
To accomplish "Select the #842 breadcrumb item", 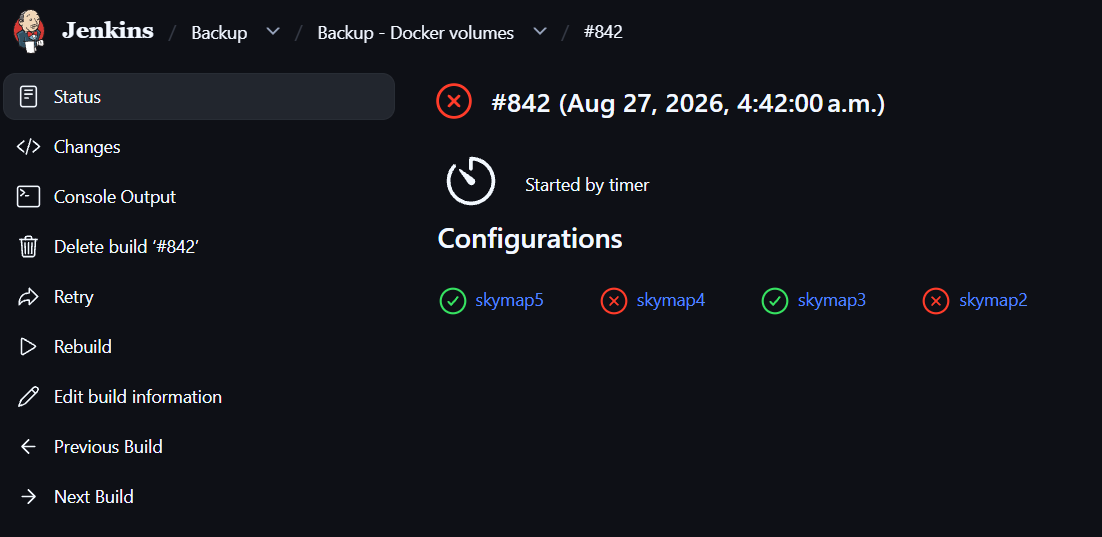I will 603,32.
